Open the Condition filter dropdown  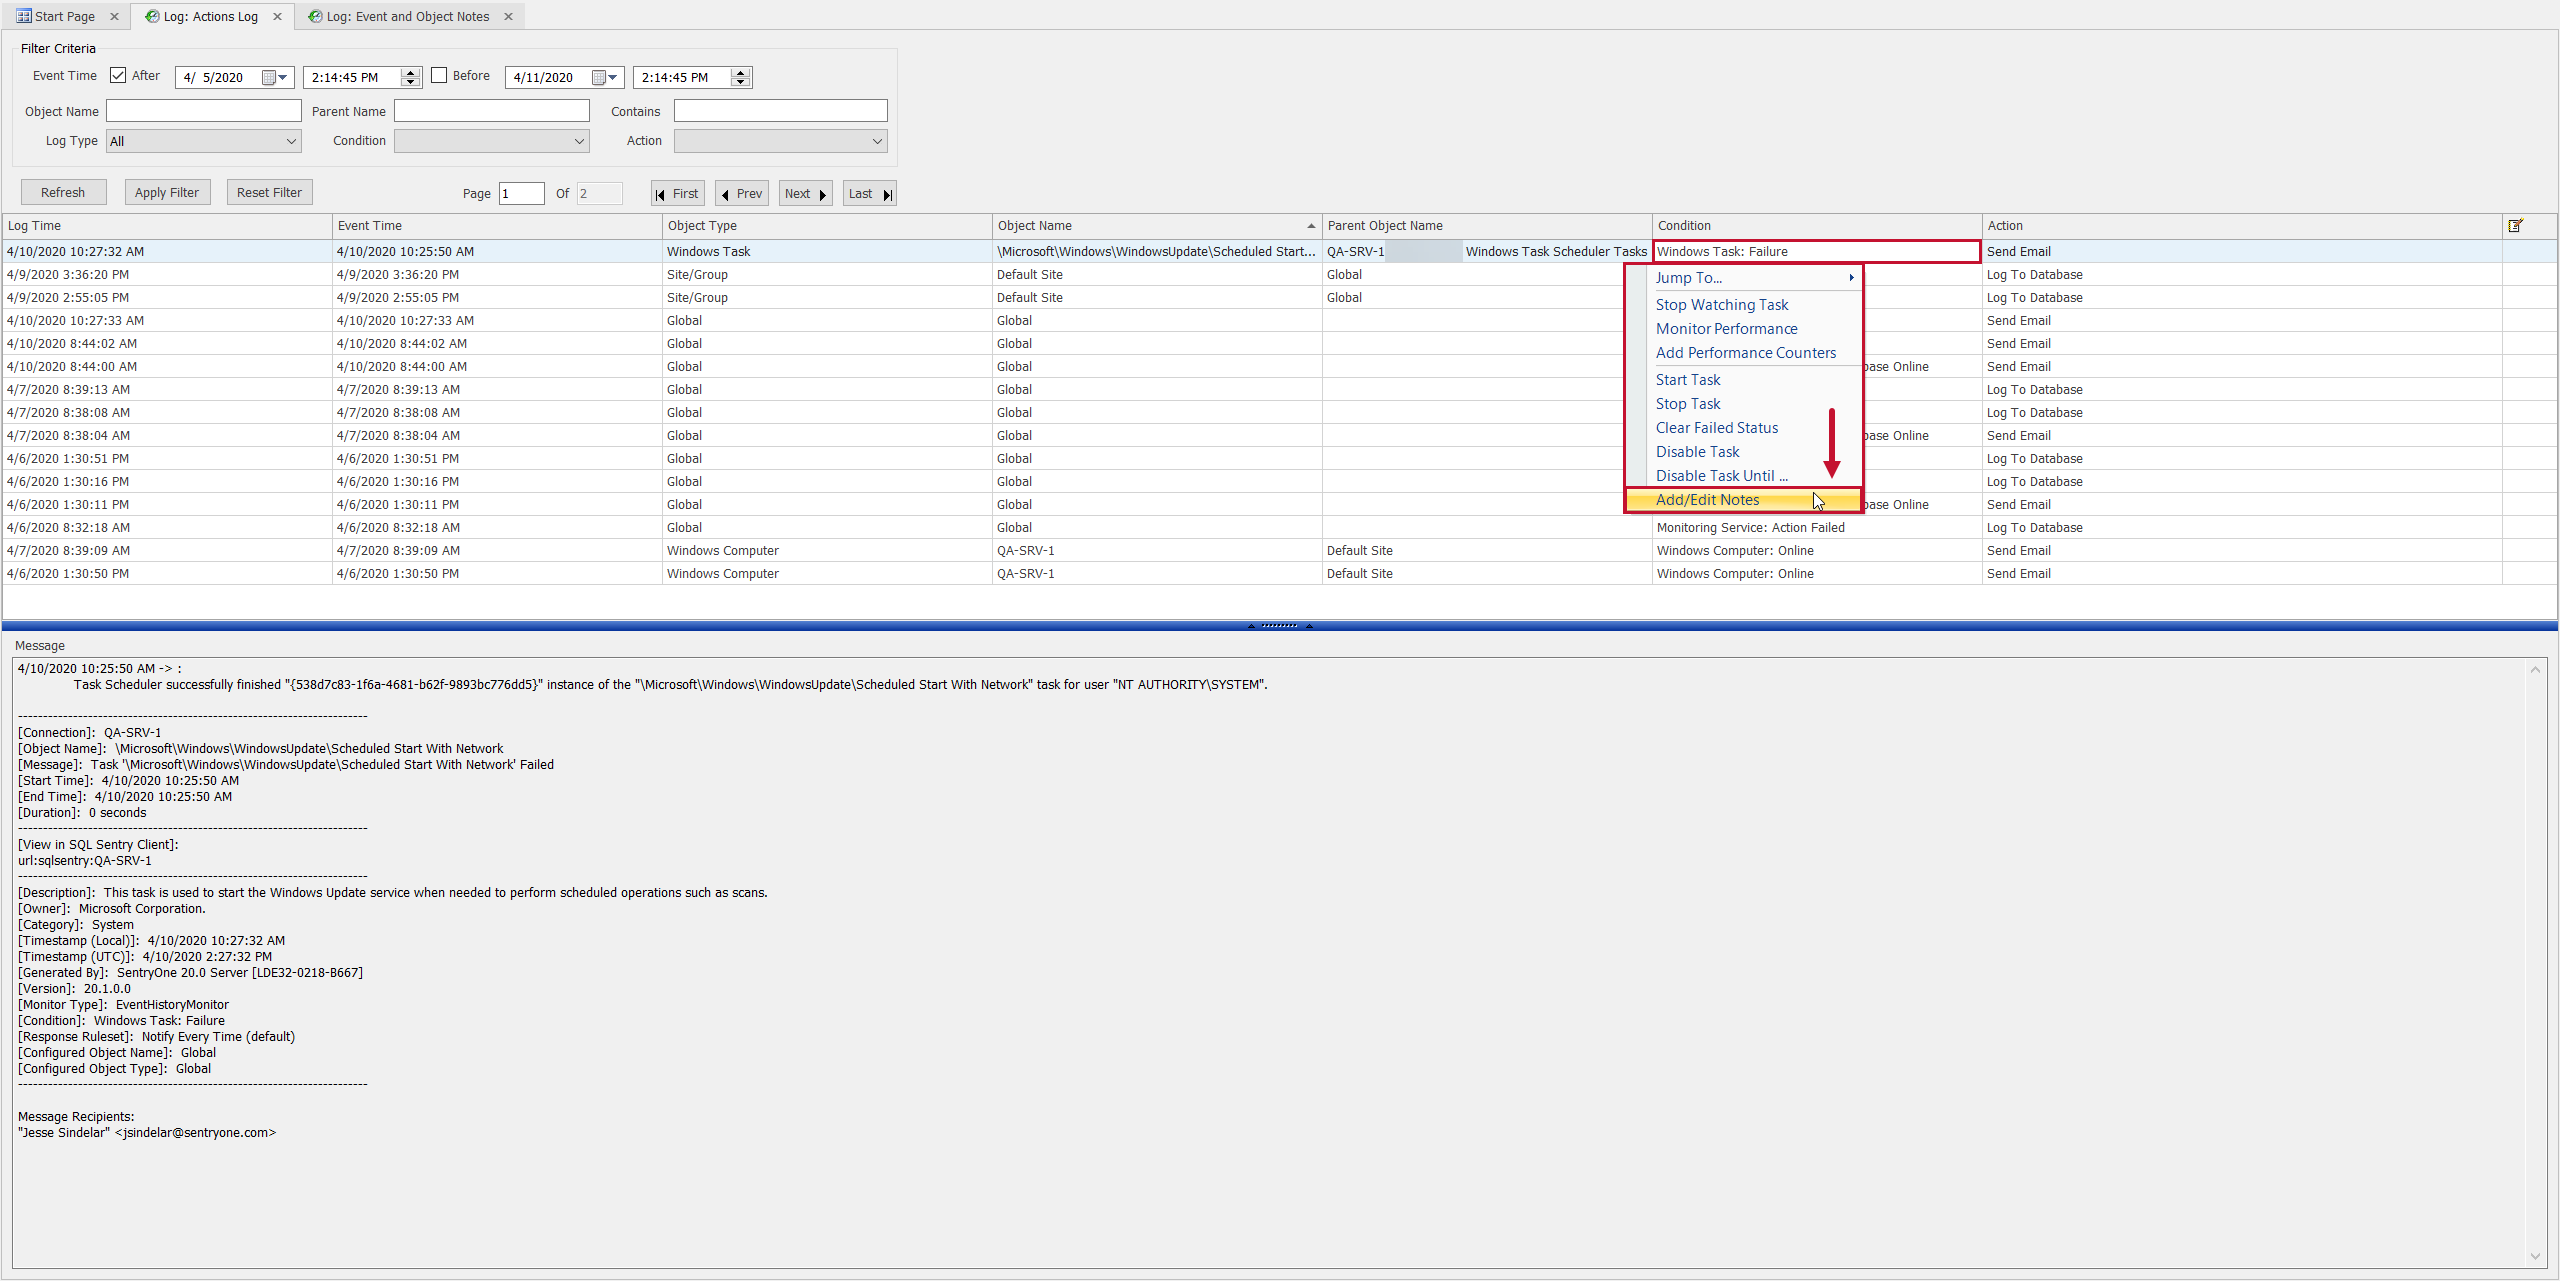579,141
